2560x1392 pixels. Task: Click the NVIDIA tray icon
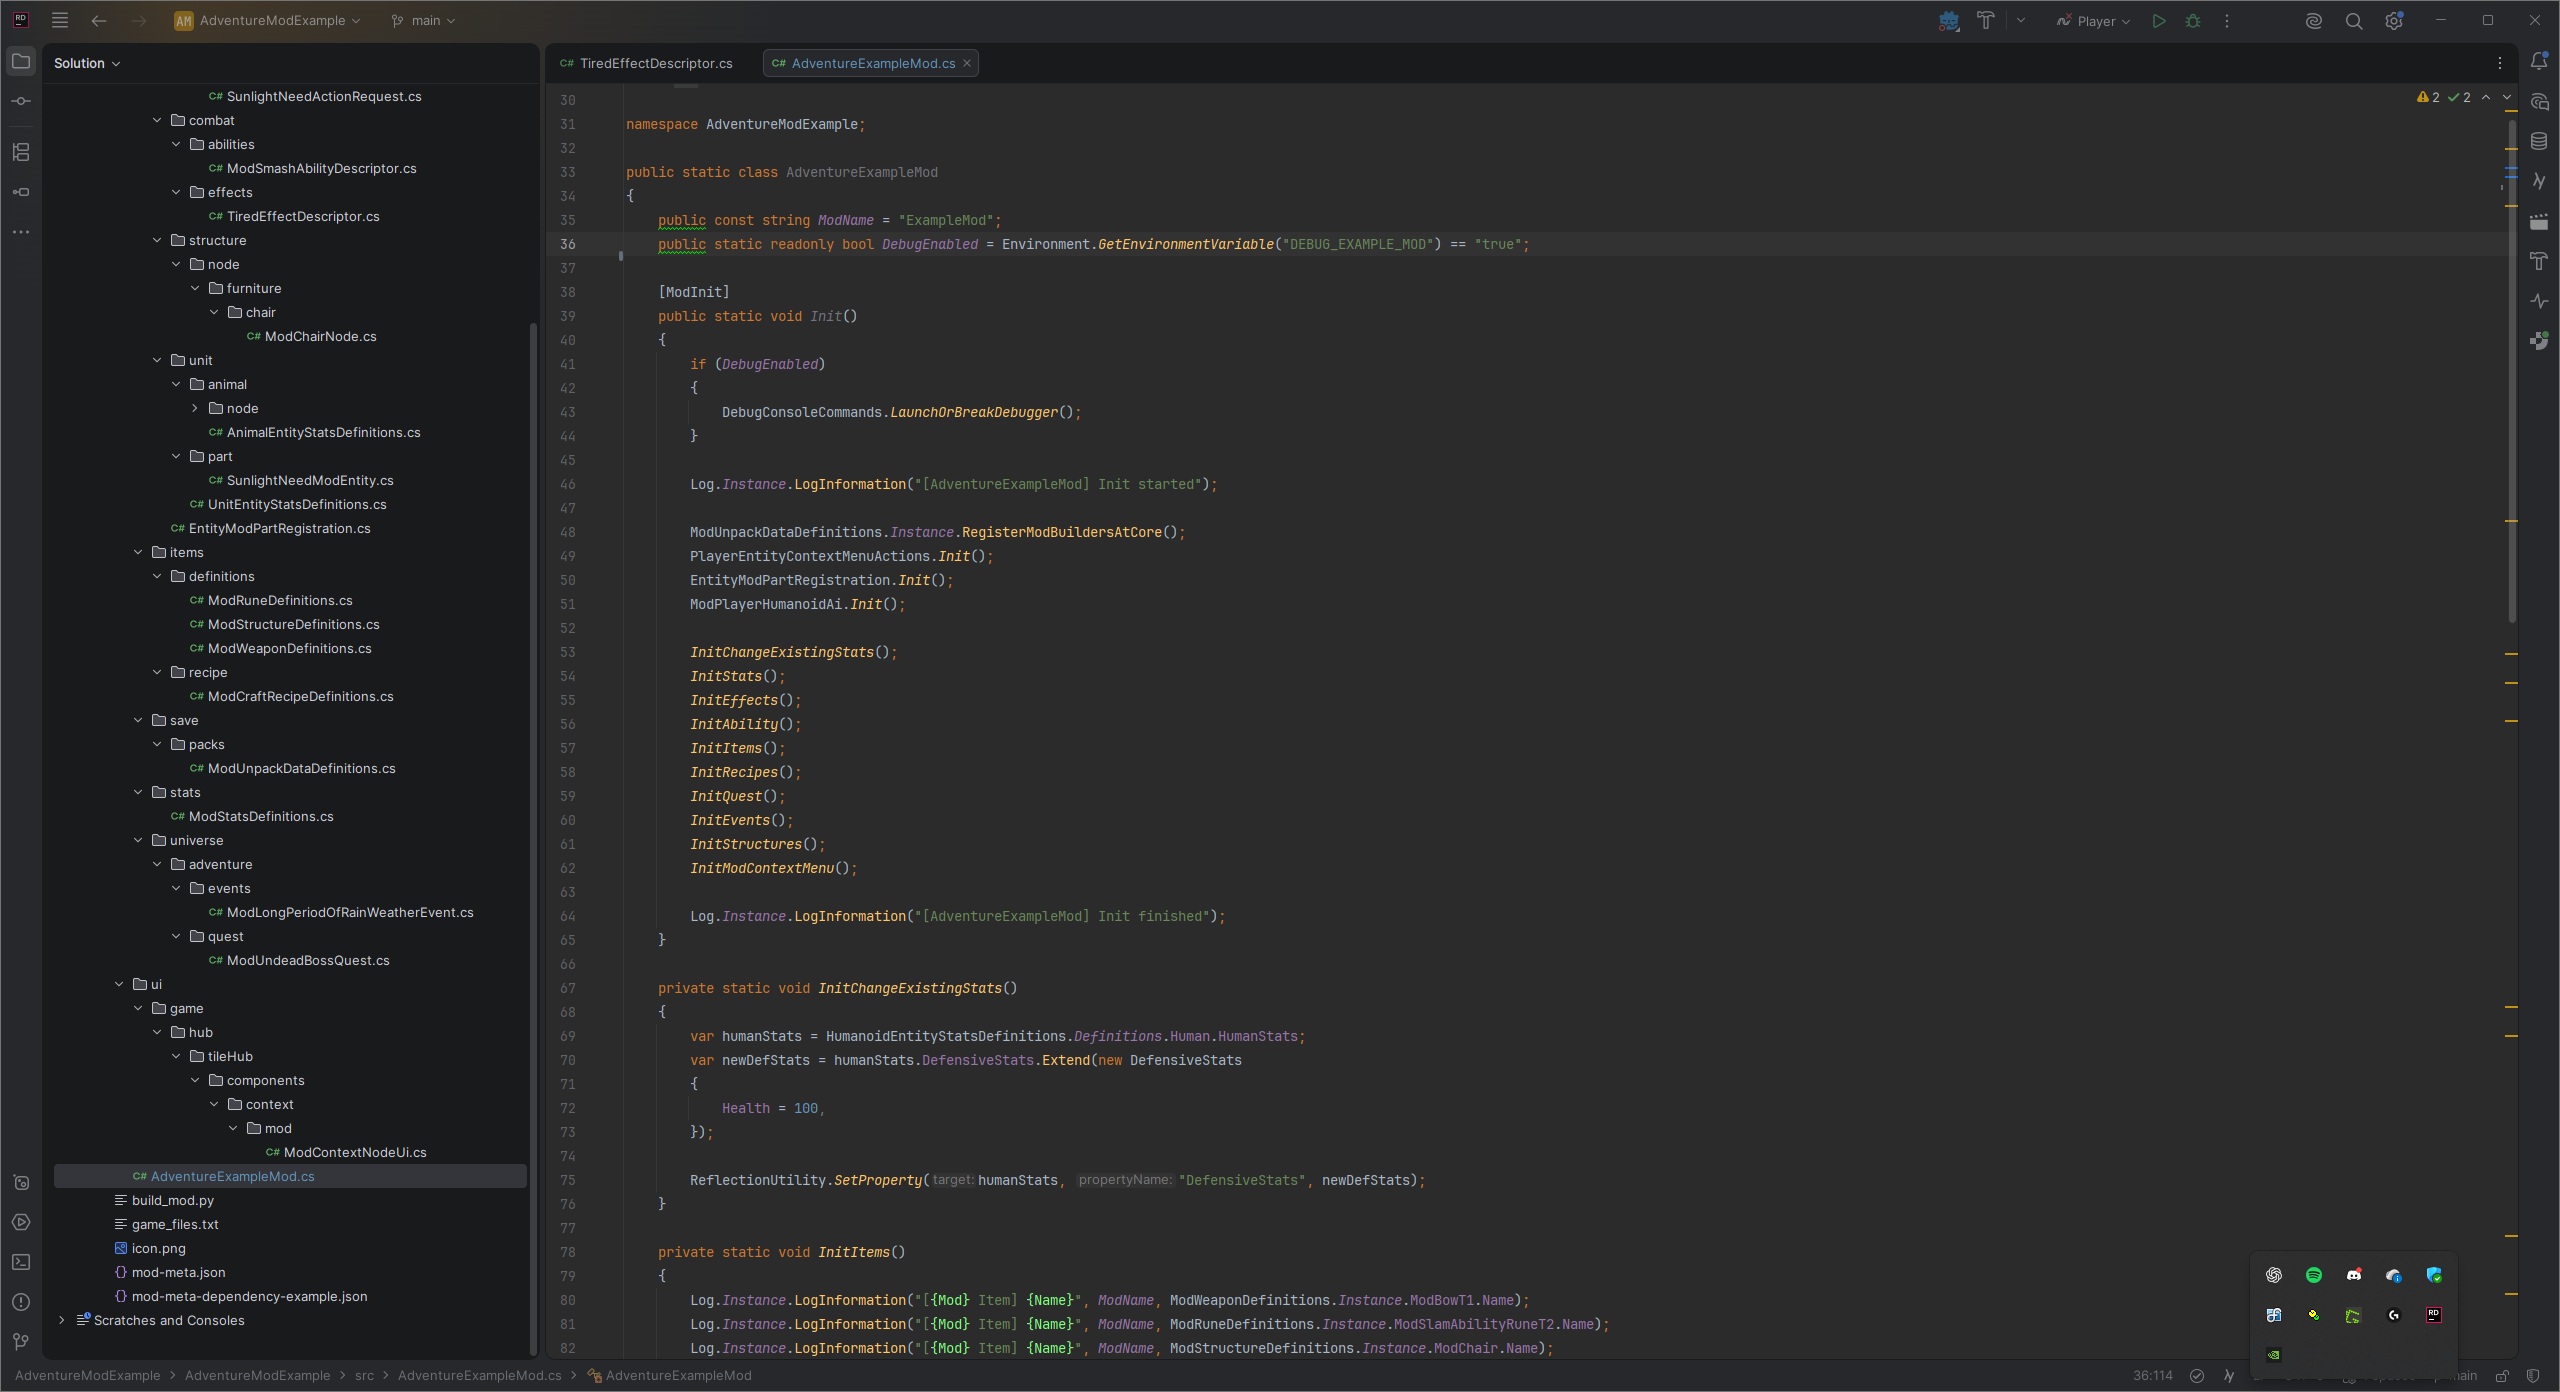click(2274, 1355)
